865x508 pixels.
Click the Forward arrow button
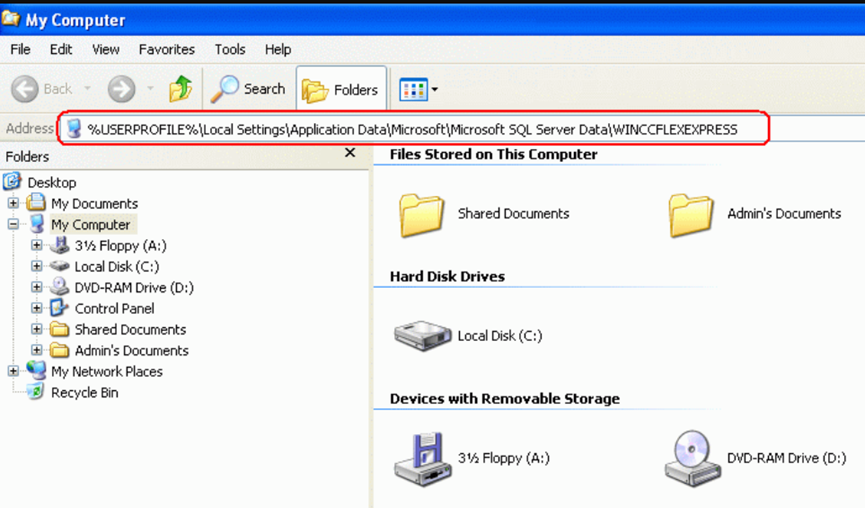coord(121,89)
